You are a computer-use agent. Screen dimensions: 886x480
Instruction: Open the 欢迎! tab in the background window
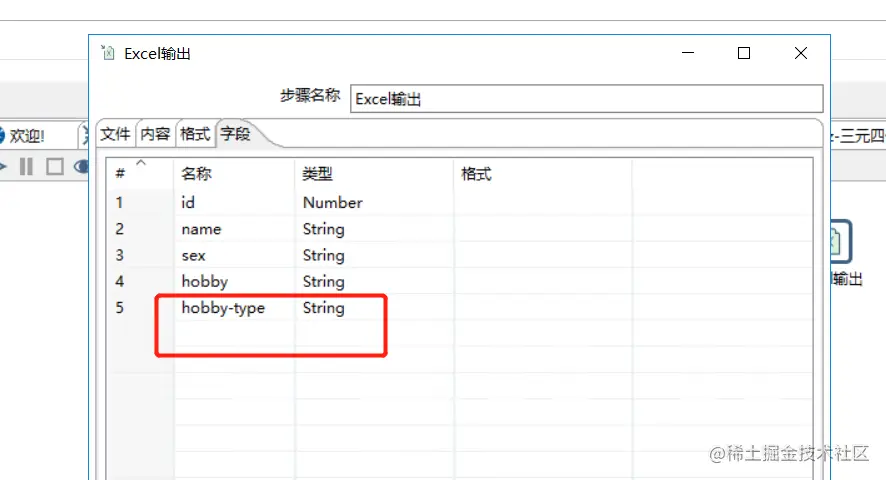coord(27,136)
